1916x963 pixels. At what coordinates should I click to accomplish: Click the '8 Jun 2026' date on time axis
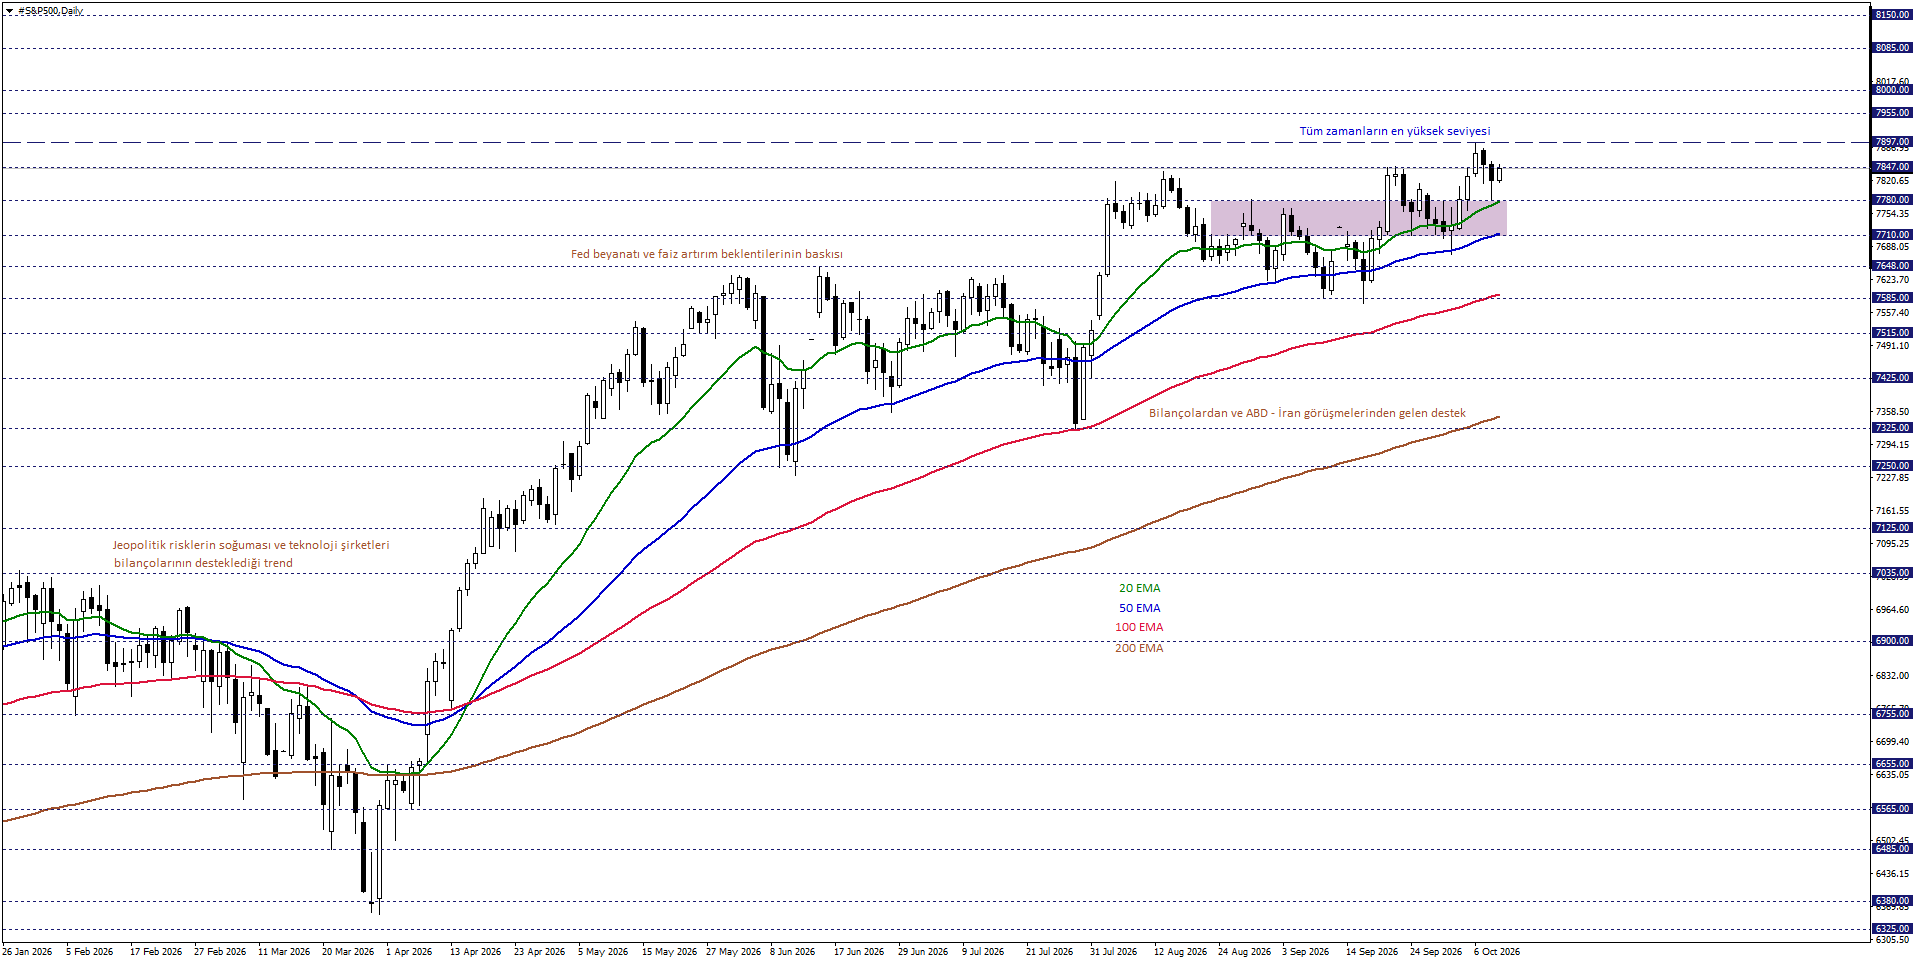pos(792,952)
